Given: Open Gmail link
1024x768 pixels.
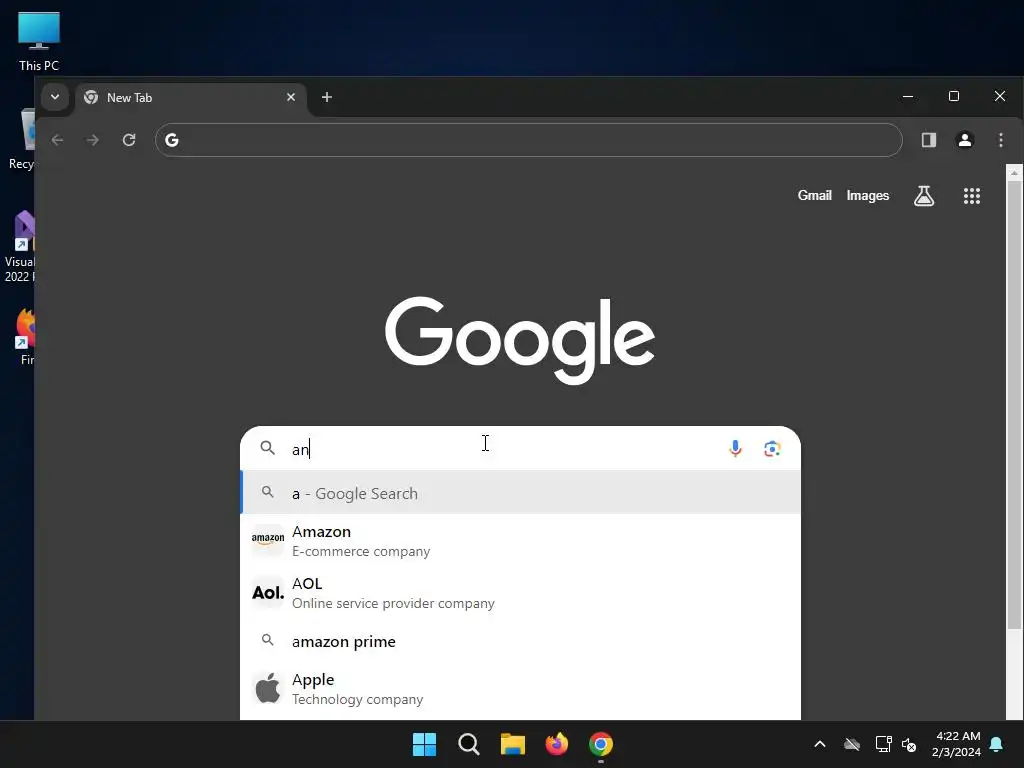Looking at the screenshot, I should tap(814, 195).
